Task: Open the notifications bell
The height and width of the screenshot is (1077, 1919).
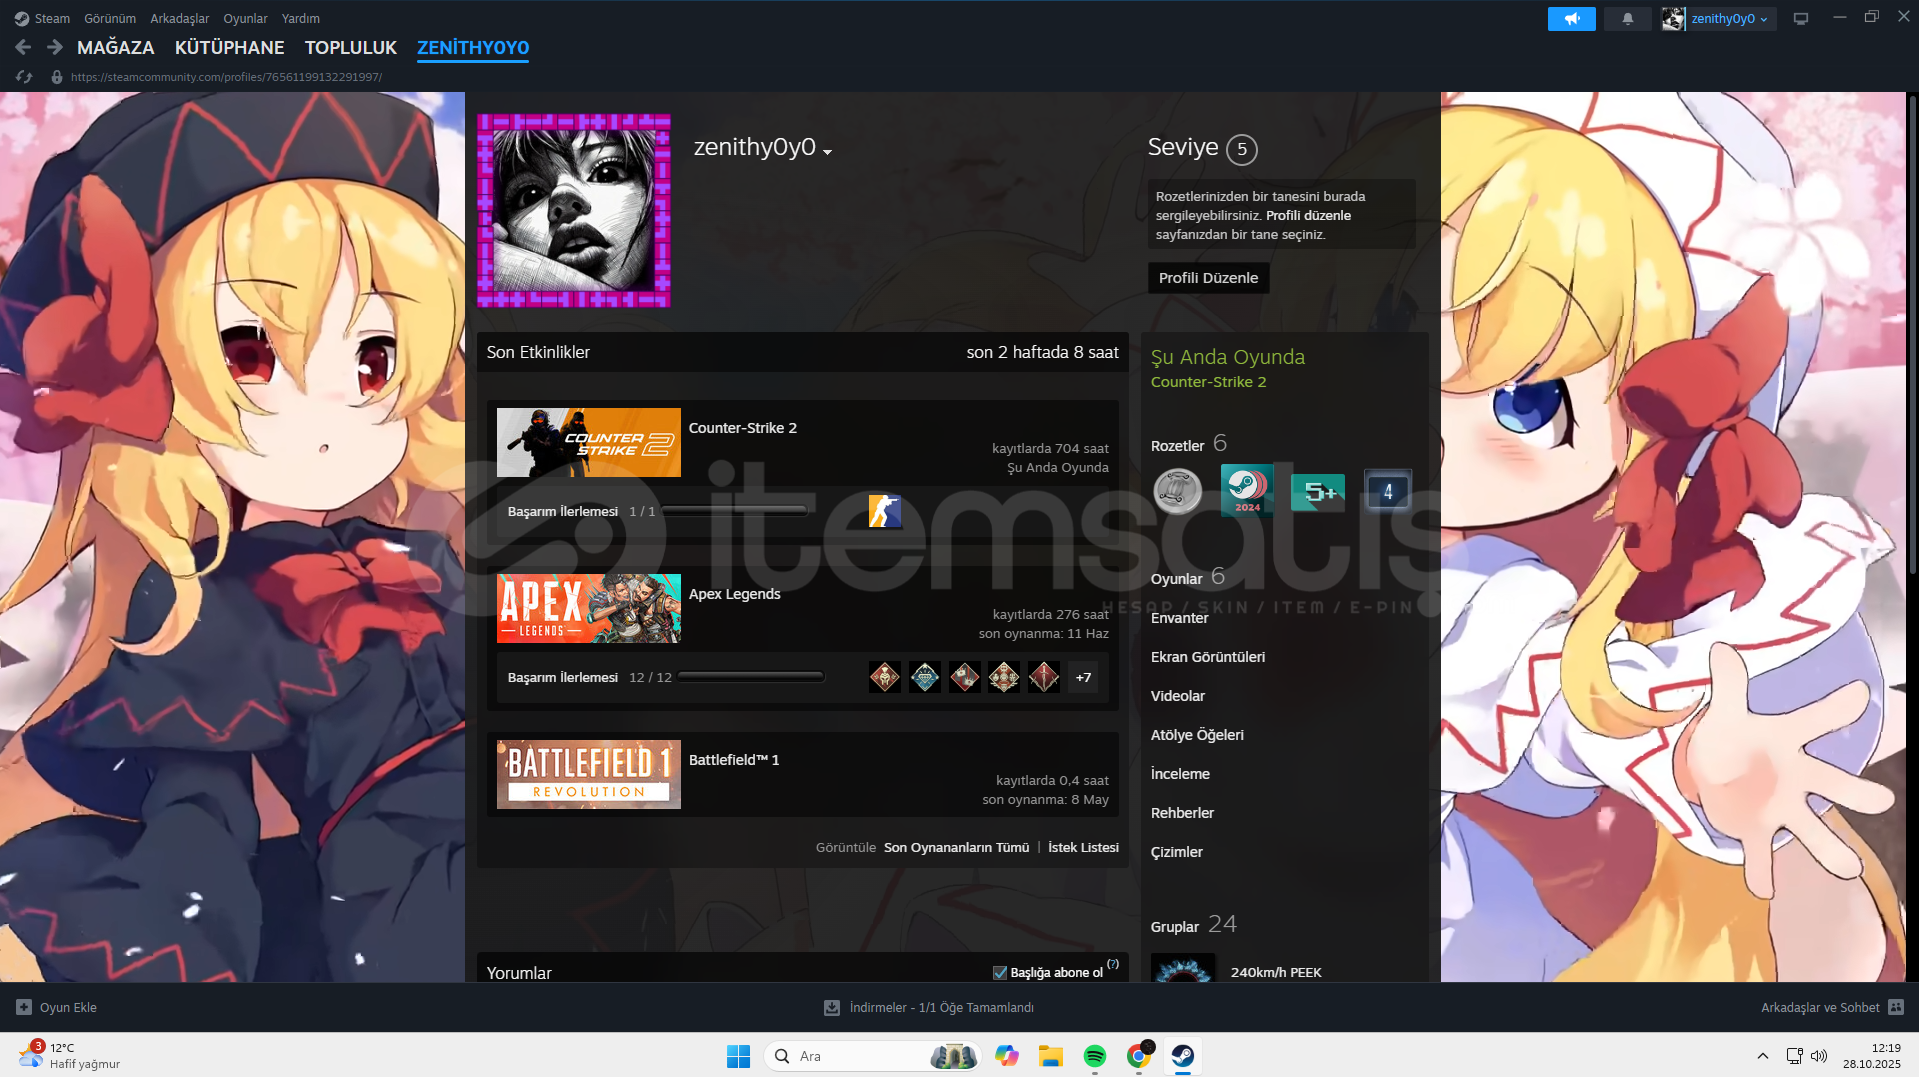Action: (x=1627, y=19)
